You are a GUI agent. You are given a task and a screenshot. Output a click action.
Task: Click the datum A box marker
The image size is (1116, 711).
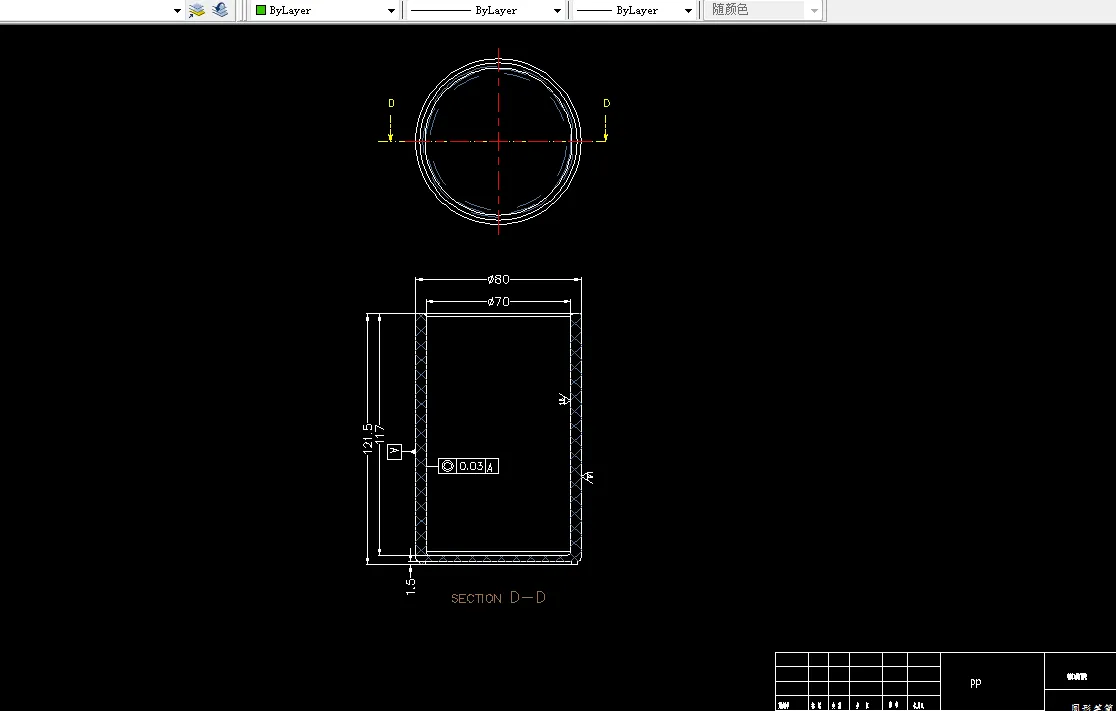coord(394,451)
